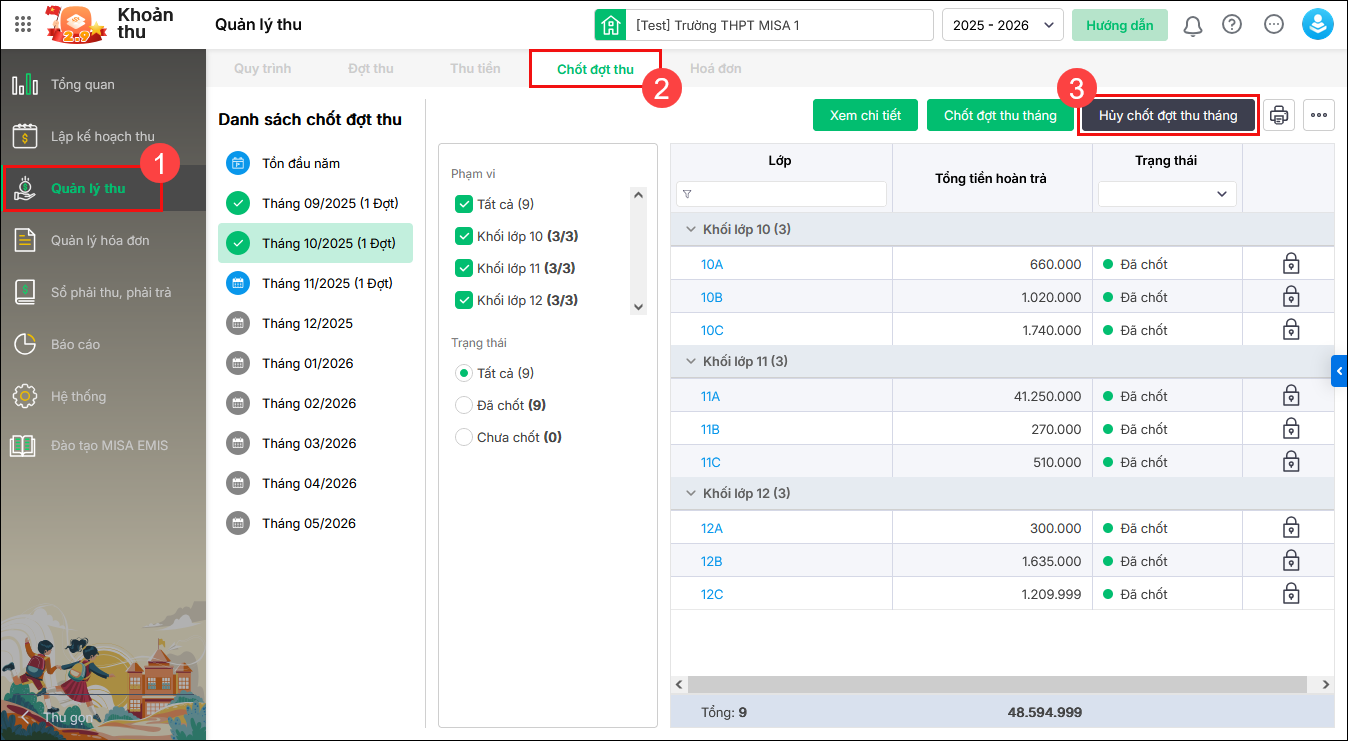Switch to the Thu tiền tab
Screen dimensions: 1348x741
click(475, 69)
